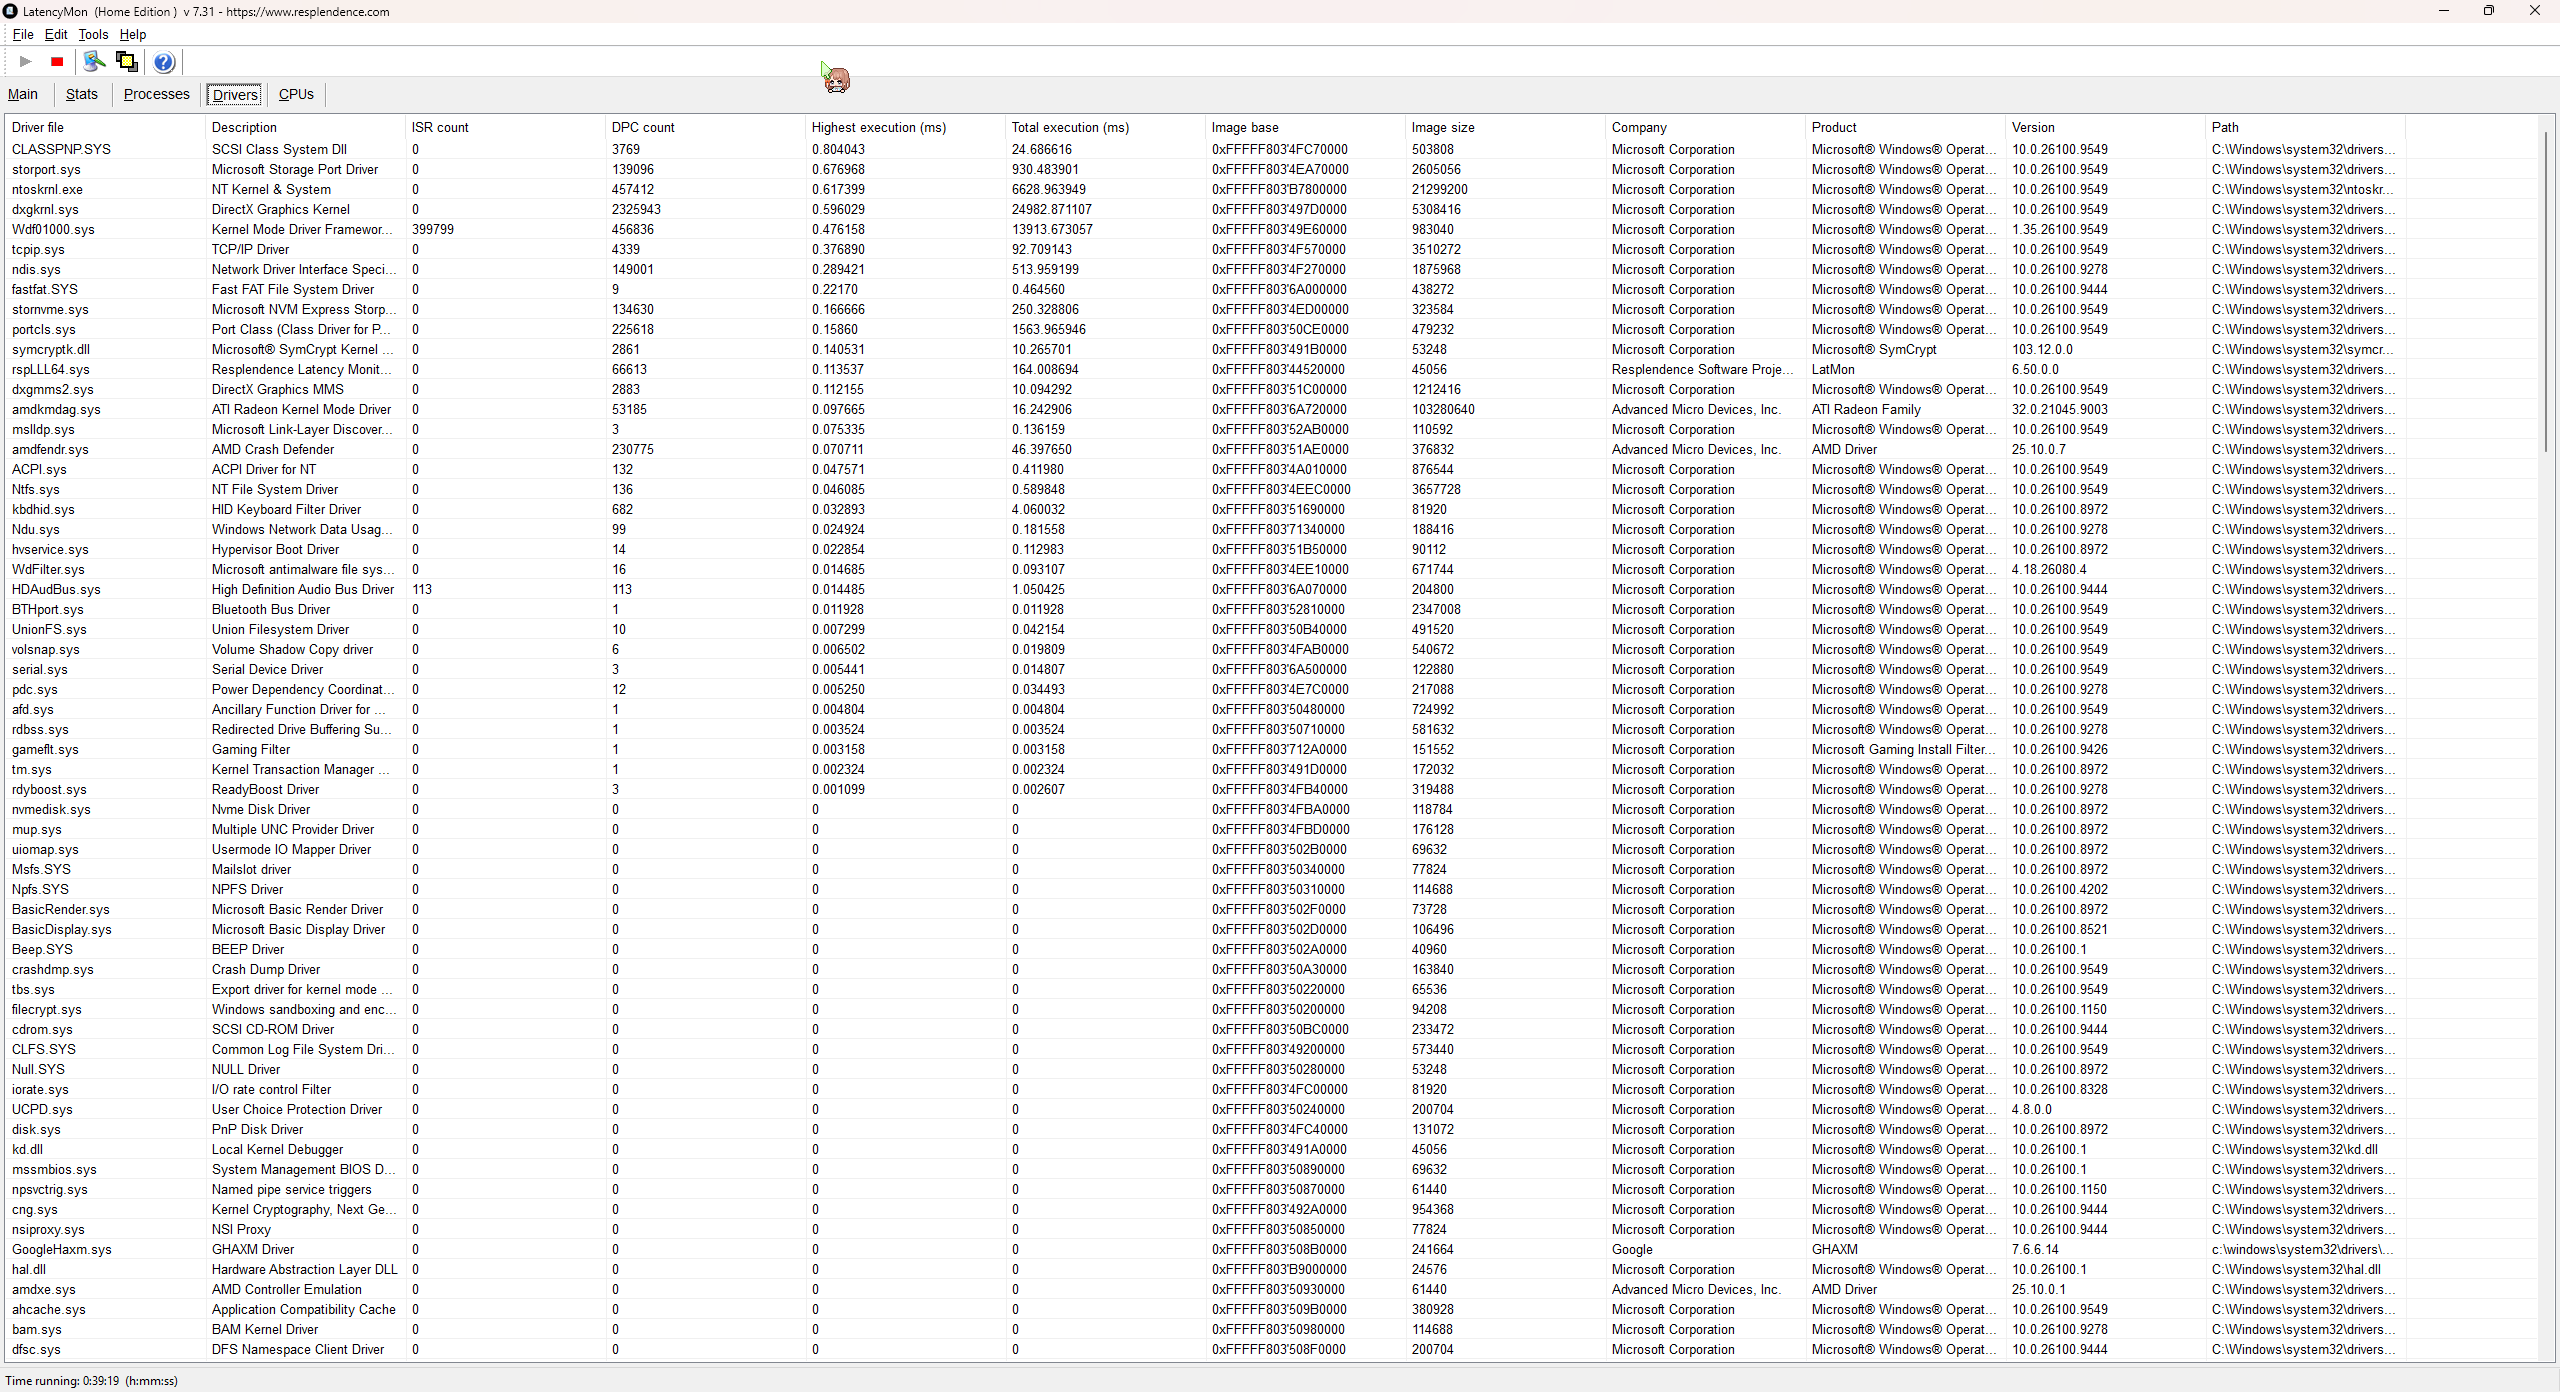Image resolution: width=2560 pixels, height=1392 pixels.
Task: Click the ATI Radeon Kernel Mode Driver description
Action: (301, 409)
